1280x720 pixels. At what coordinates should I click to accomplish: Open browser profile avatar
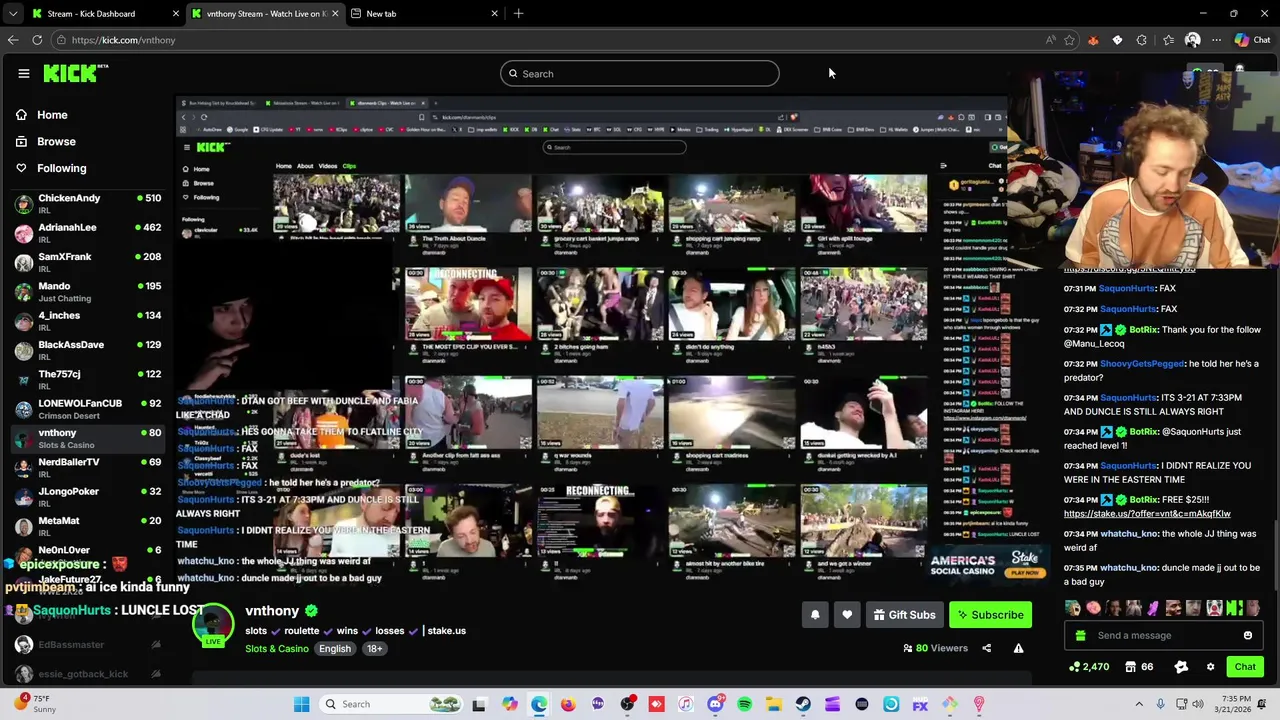(x=1192, y=40)
